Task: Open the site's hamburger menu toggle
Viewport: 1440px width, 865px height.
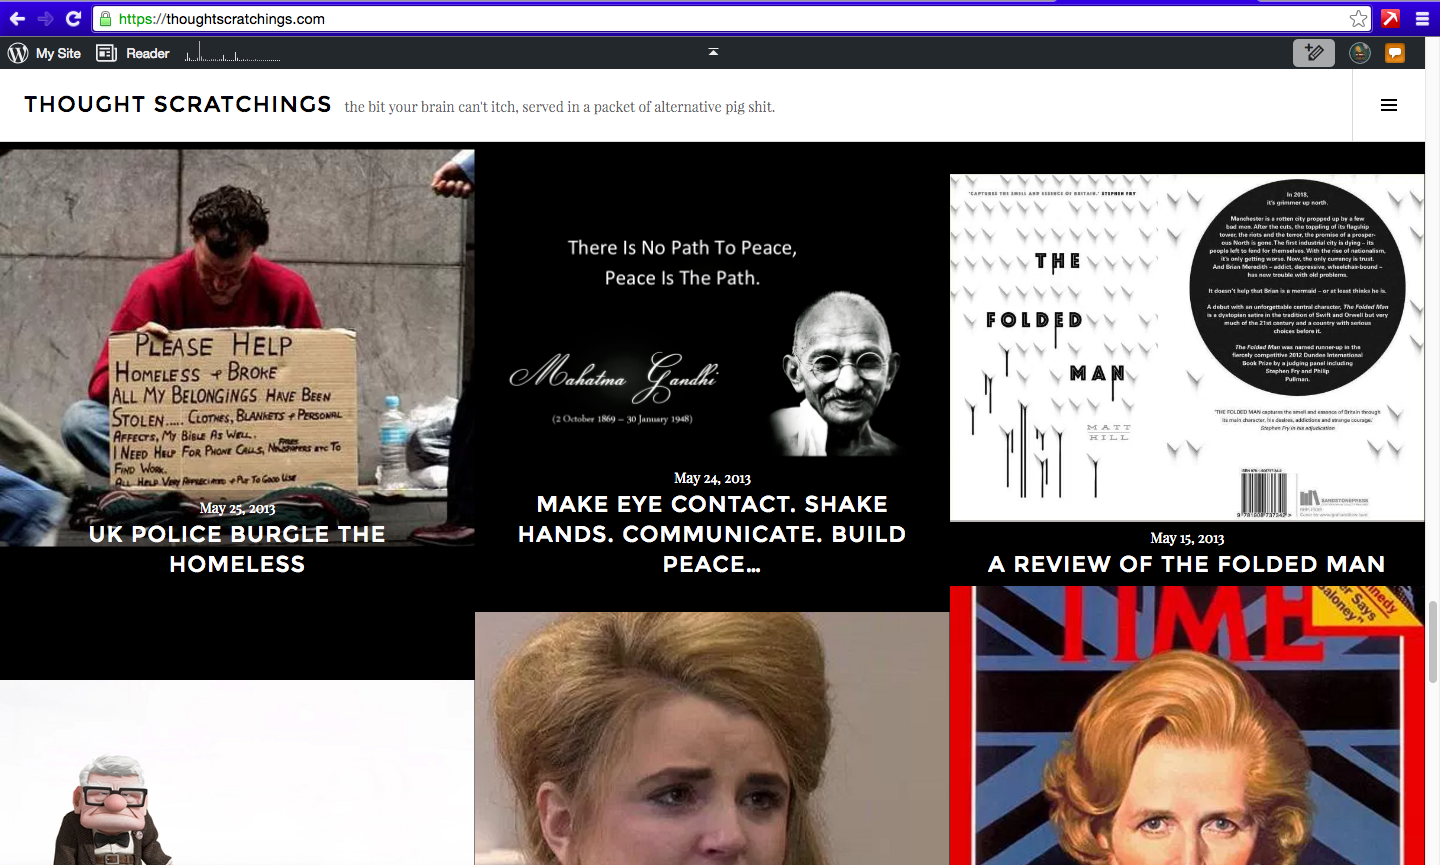Action: (1389, 105)
